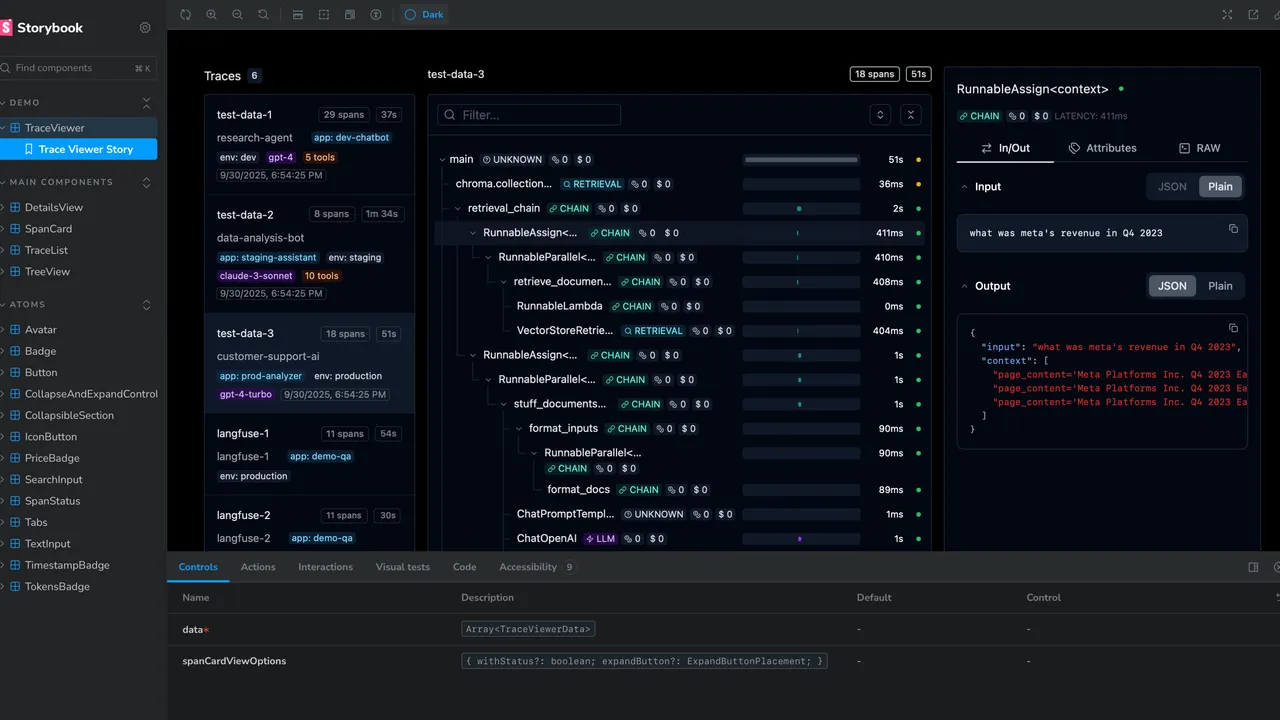Viewport: 1280px width, 720px height.
Task: Open the viewport size tool icon
Action: point(350,15)
